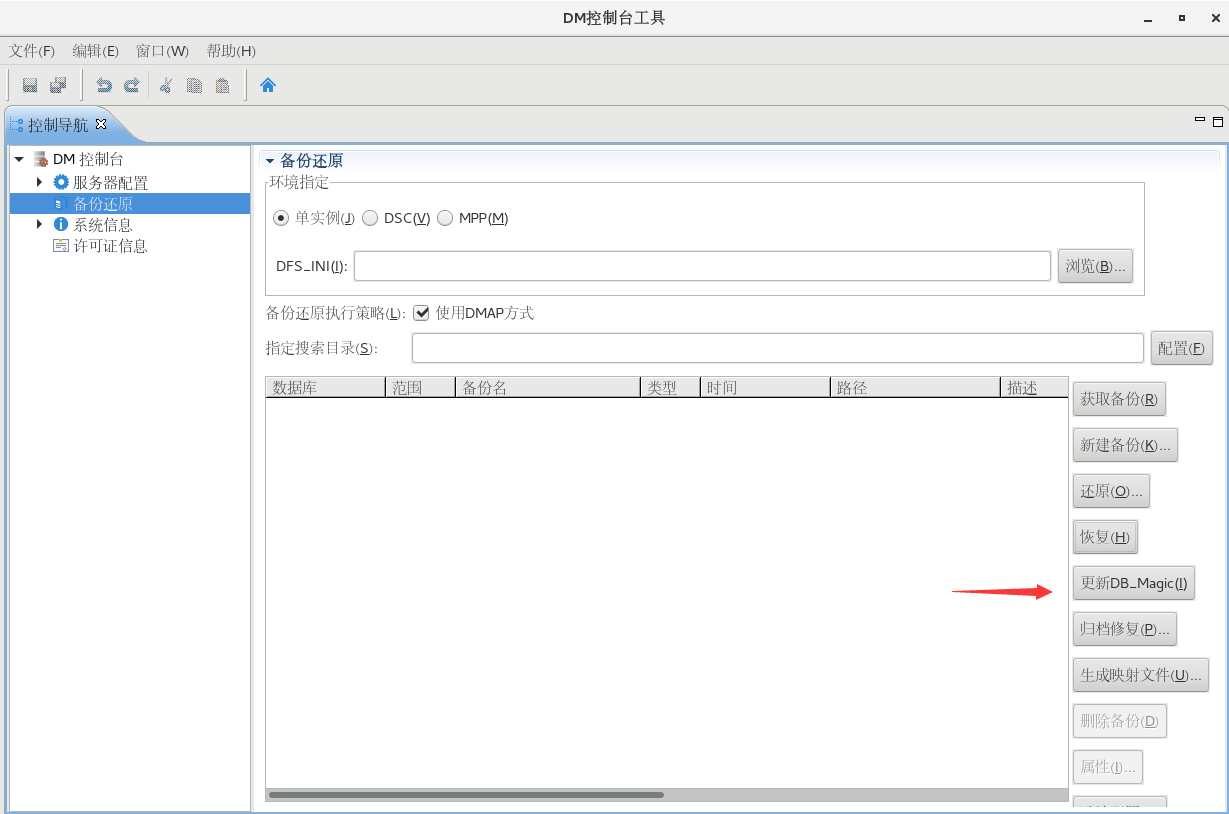Collapse the DM 控制台 tree node

point(19,159)
